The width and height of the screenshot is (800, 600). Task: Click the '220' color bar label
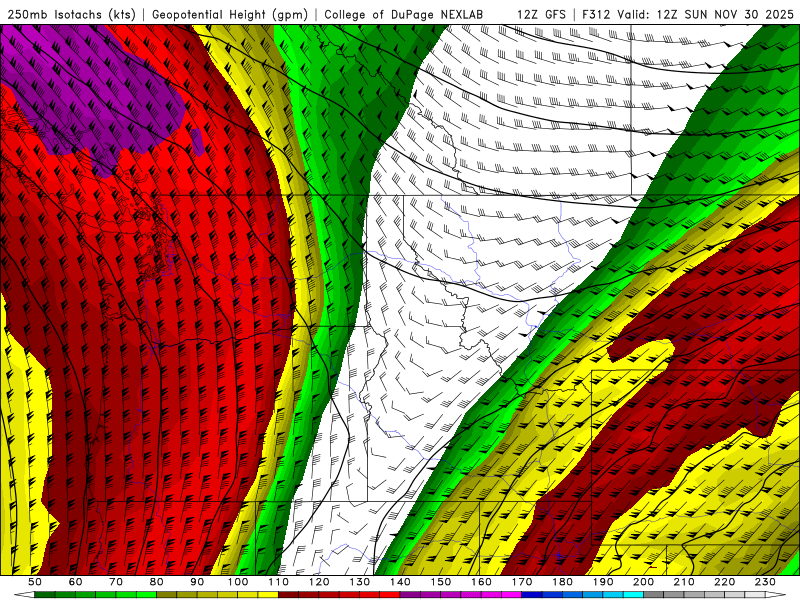pyautogui.click(x=724, y=582)
